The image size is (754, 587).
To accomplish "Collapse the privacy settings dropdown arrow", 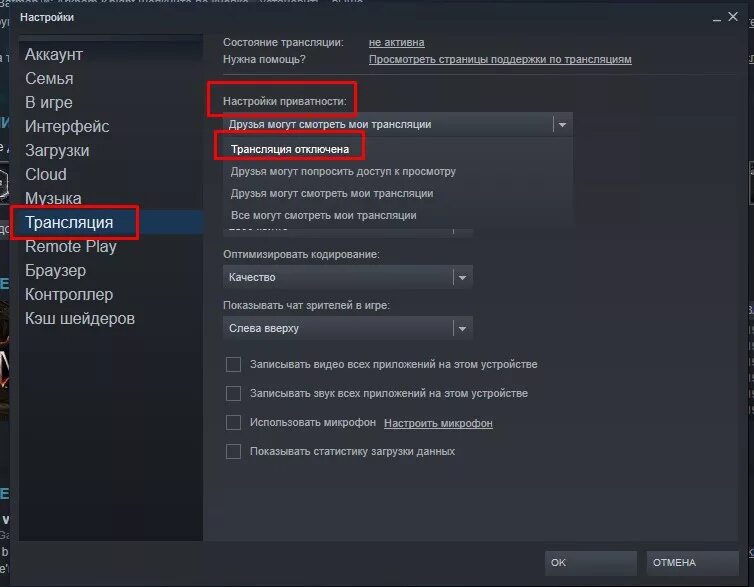I will pos(562,125).
